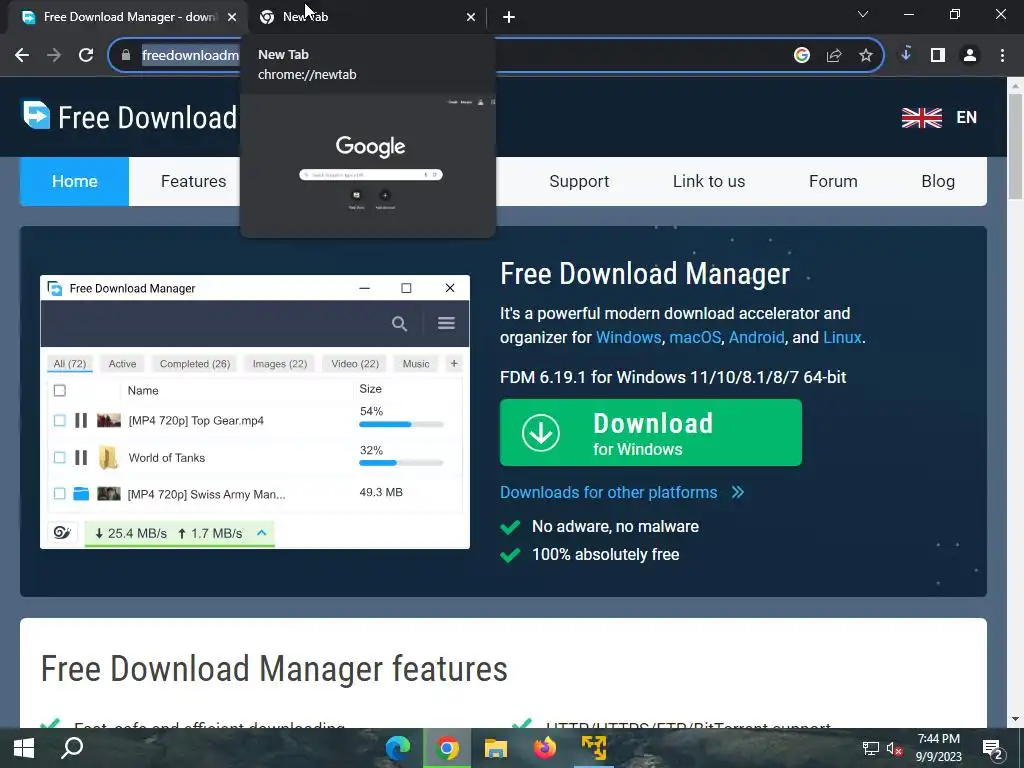Screen dimensions: 1024x768
Task: Open the Google icon in the address bar
Action: click(802, 56)
